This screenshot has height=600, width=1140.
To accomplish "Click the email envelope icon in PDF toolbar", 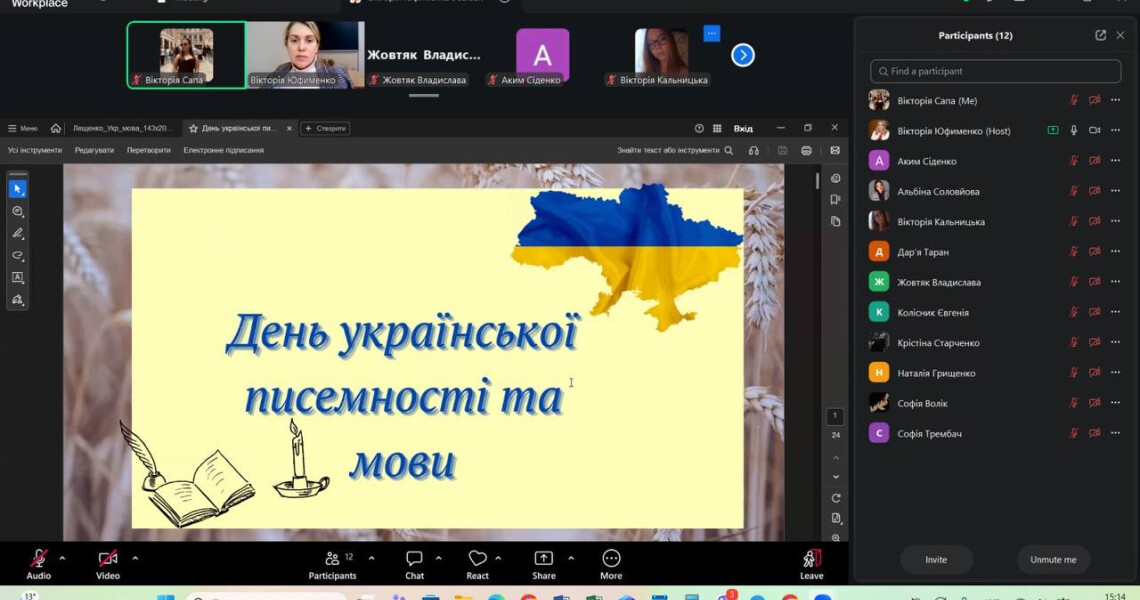I will pyautogui.click(x=835, y=151).
